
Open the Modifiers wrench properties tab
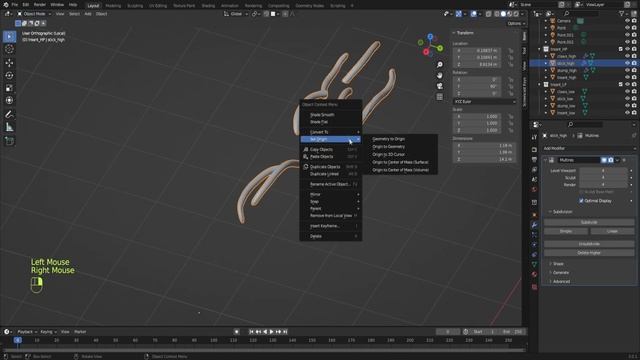pyautogui.click(x=534, y=225)
